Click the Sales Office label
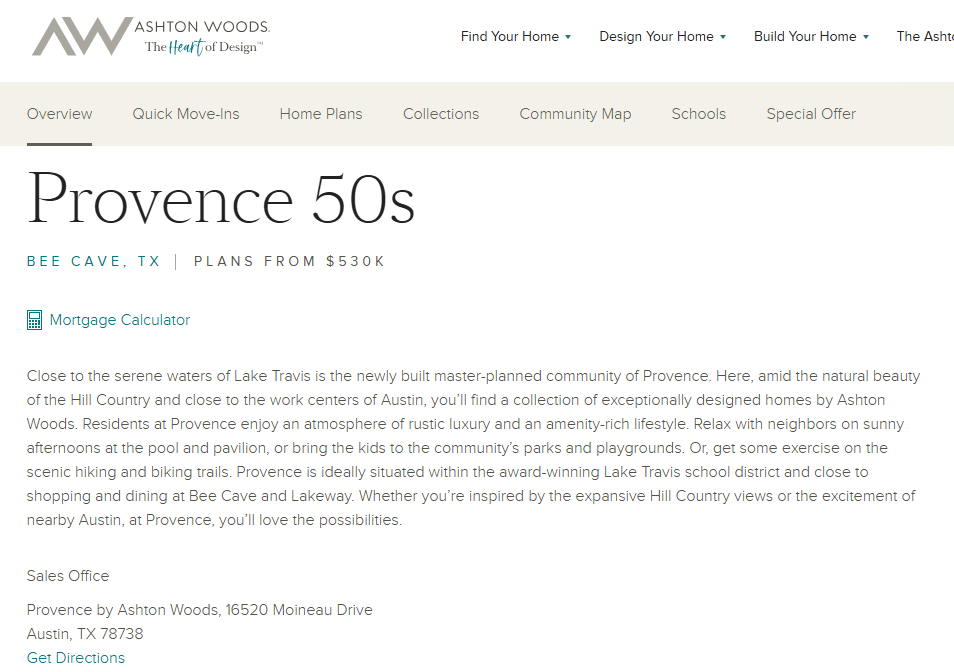Image resolution: width=954 pixels, height=672 pixels. point(68,575)
